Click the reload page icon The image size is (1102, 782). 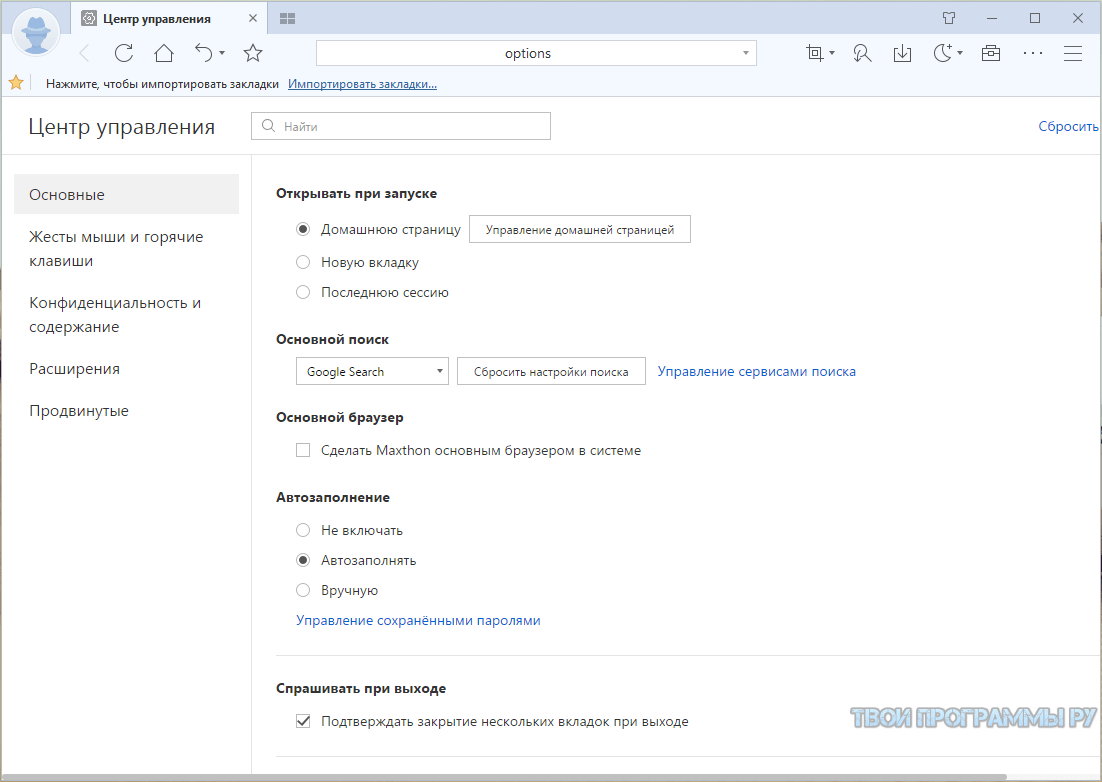124,53
